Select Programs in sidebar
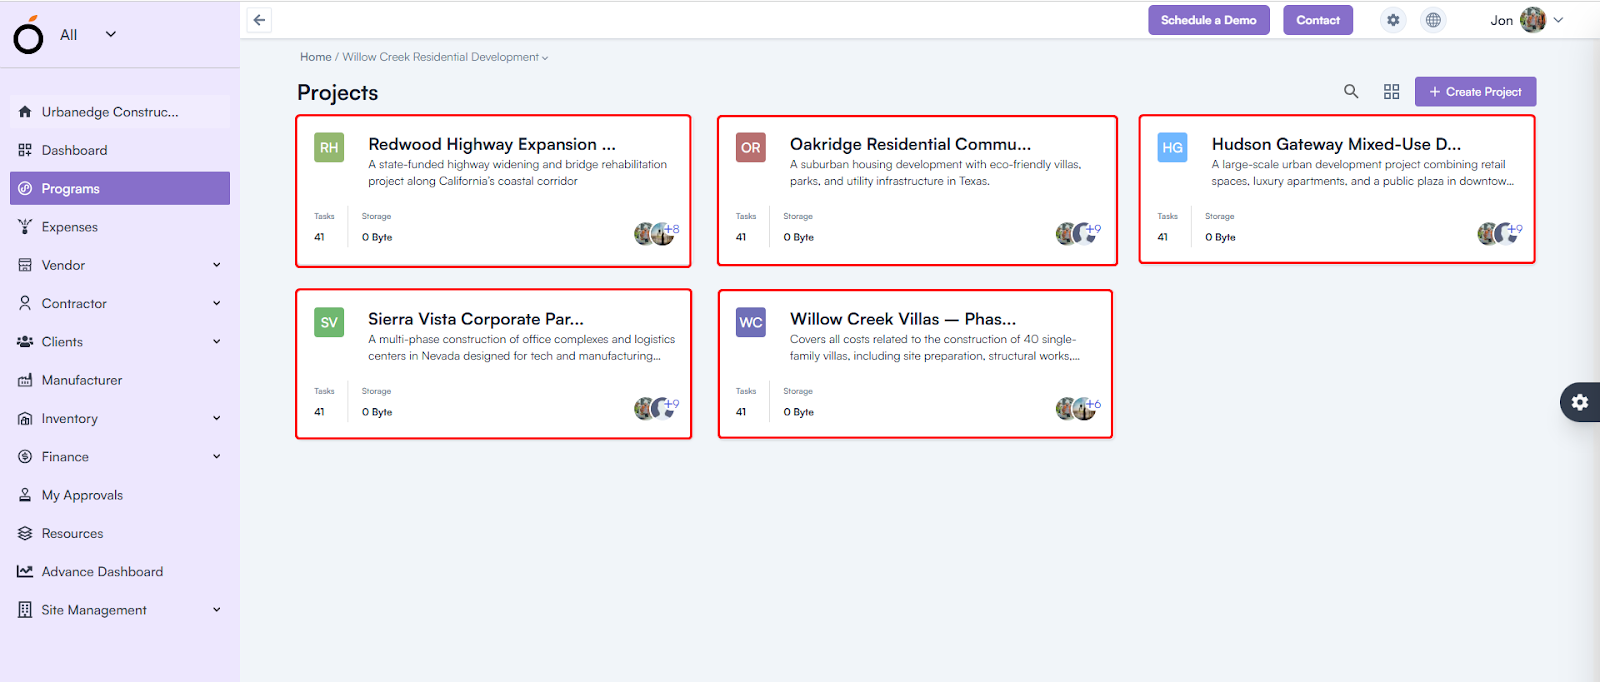Image resolution: width=1600 pixels, height=682 pixels. pyautogui.click(x=120, y=188)
